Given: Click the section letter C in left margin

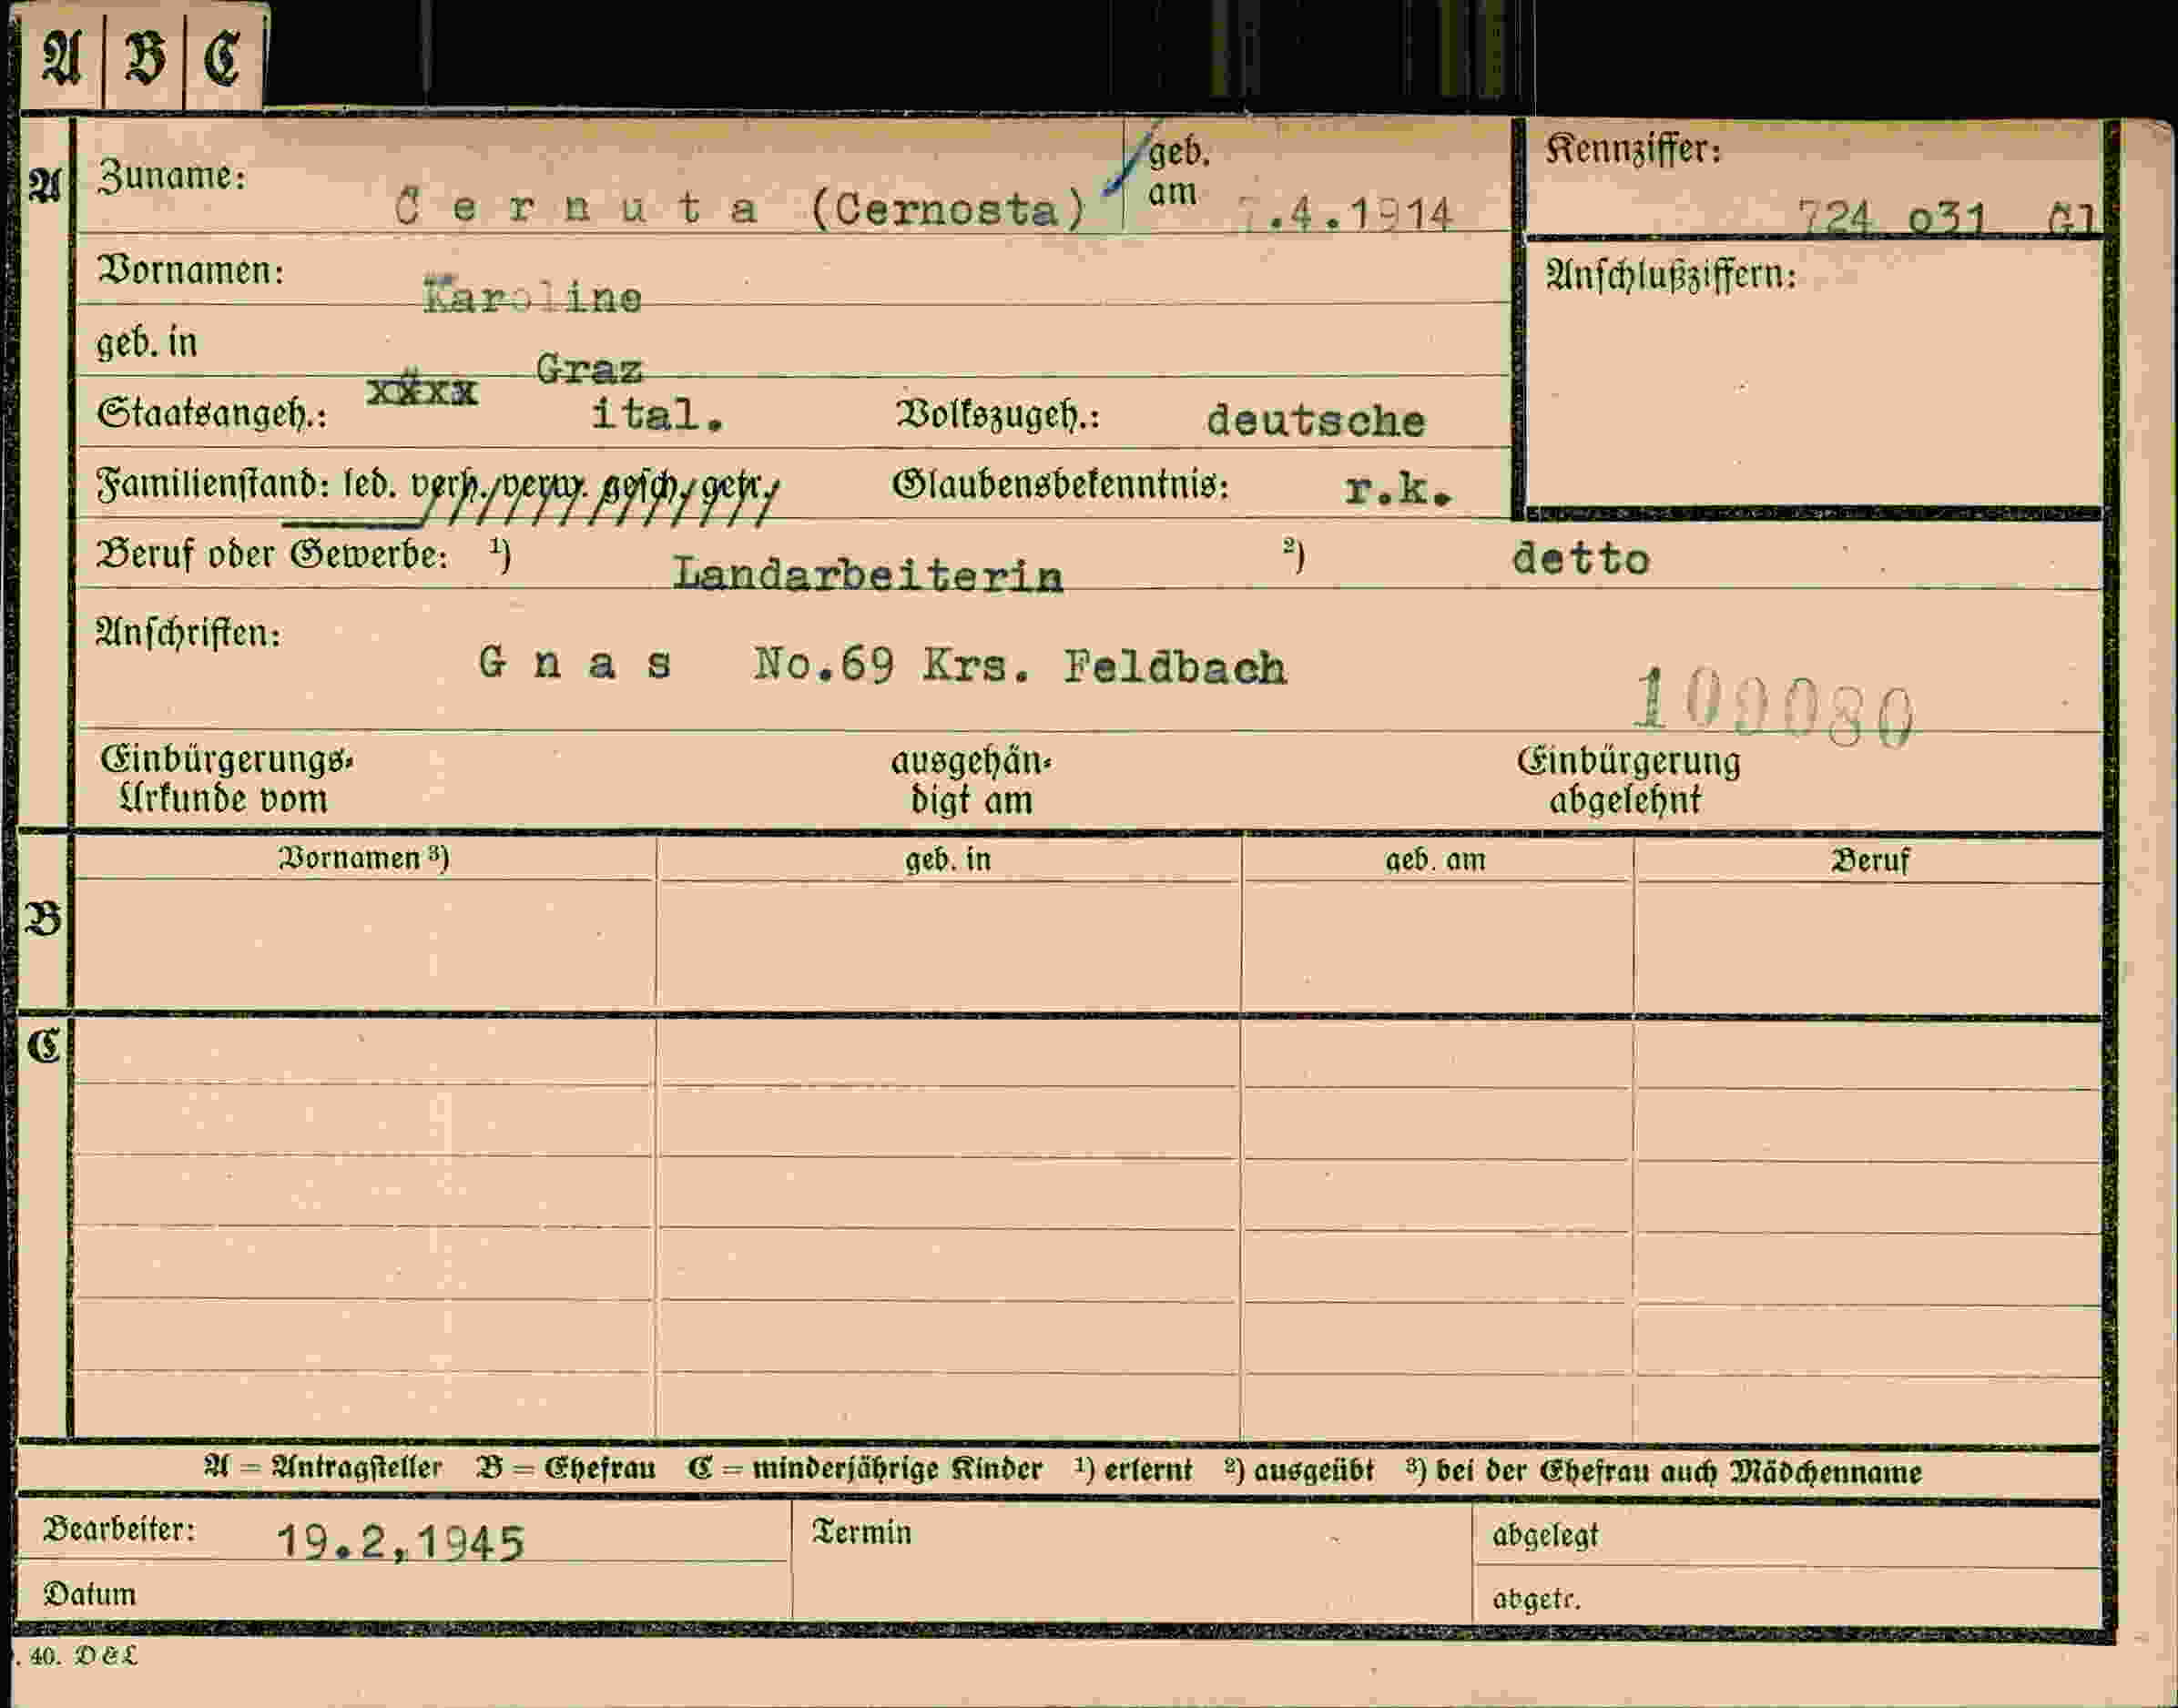Looking at the screenshot, I should click(x=43, y=1046).
